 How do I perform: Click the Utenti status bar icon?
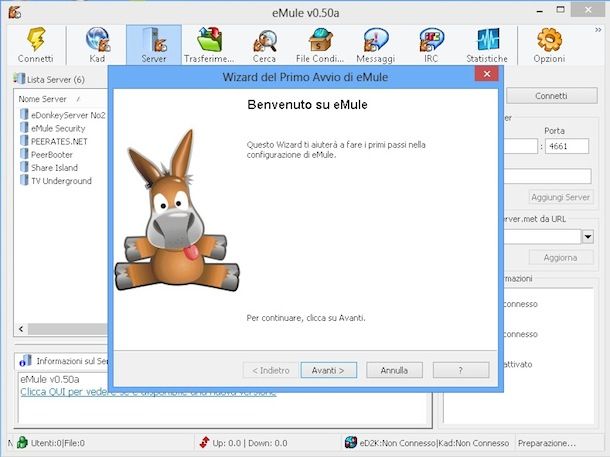(x=22, y=442)
